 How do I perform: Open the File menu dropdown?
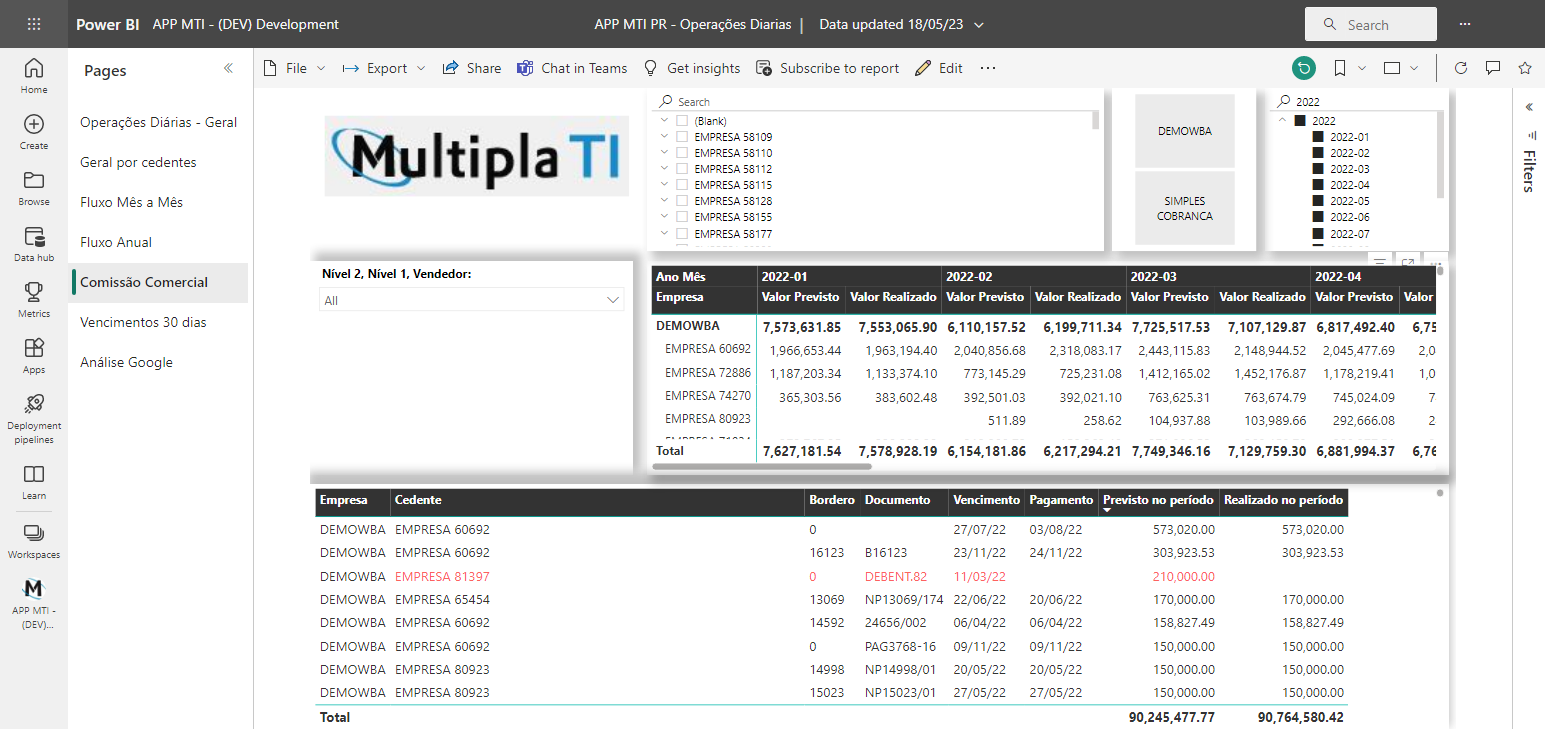tap(294, 68)
